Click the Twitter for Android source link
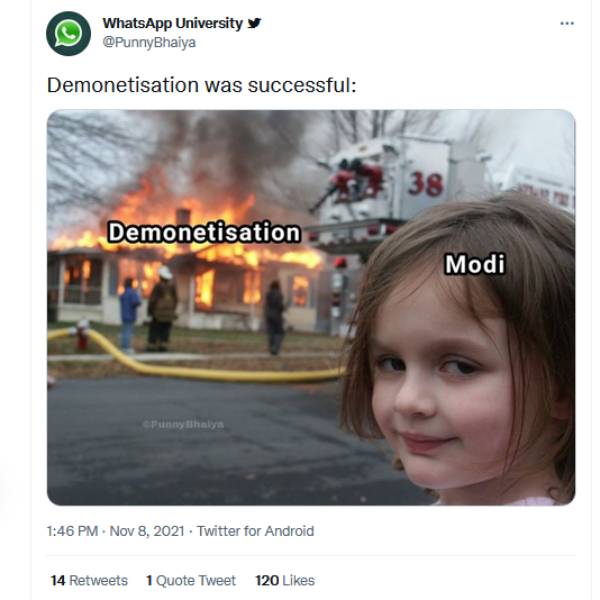Screen dimensions: 600x600 255,531
